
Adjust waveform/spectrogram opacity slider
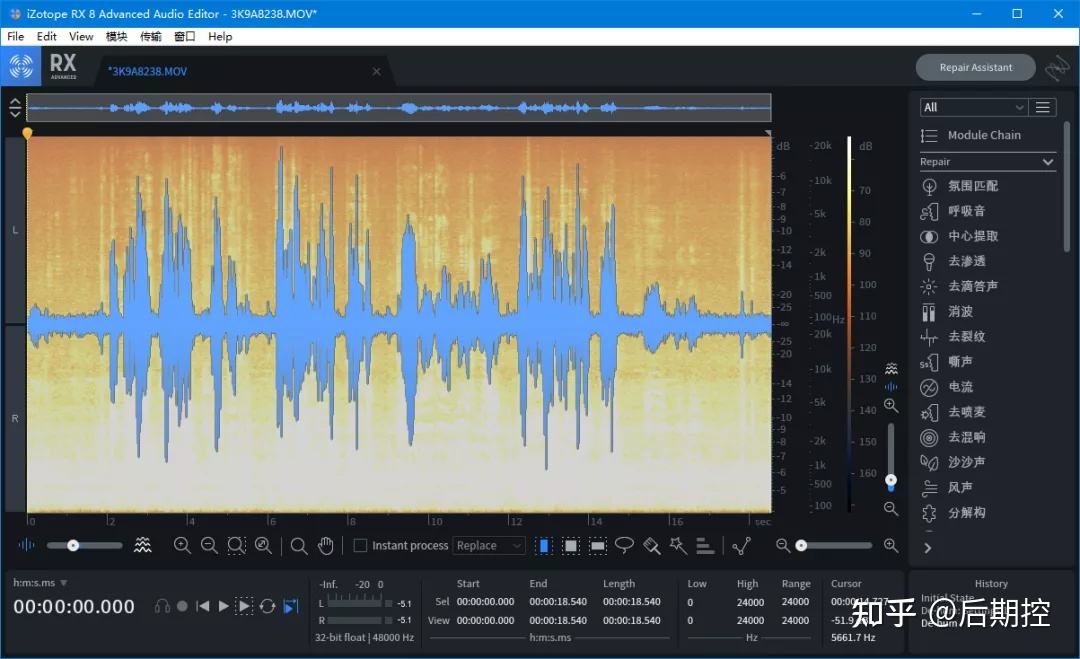(x=84, y=545)
